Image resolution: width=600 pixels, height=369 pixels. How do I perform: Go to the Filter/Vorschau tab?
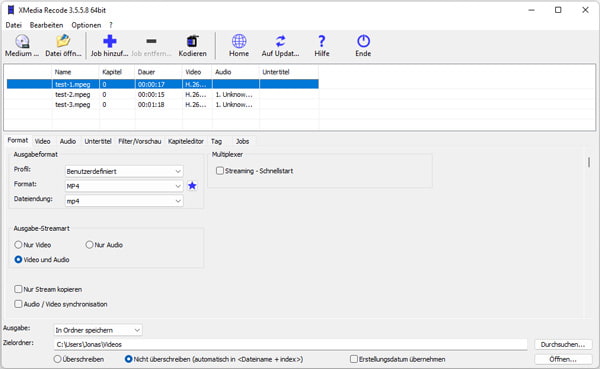click(140, 141)
